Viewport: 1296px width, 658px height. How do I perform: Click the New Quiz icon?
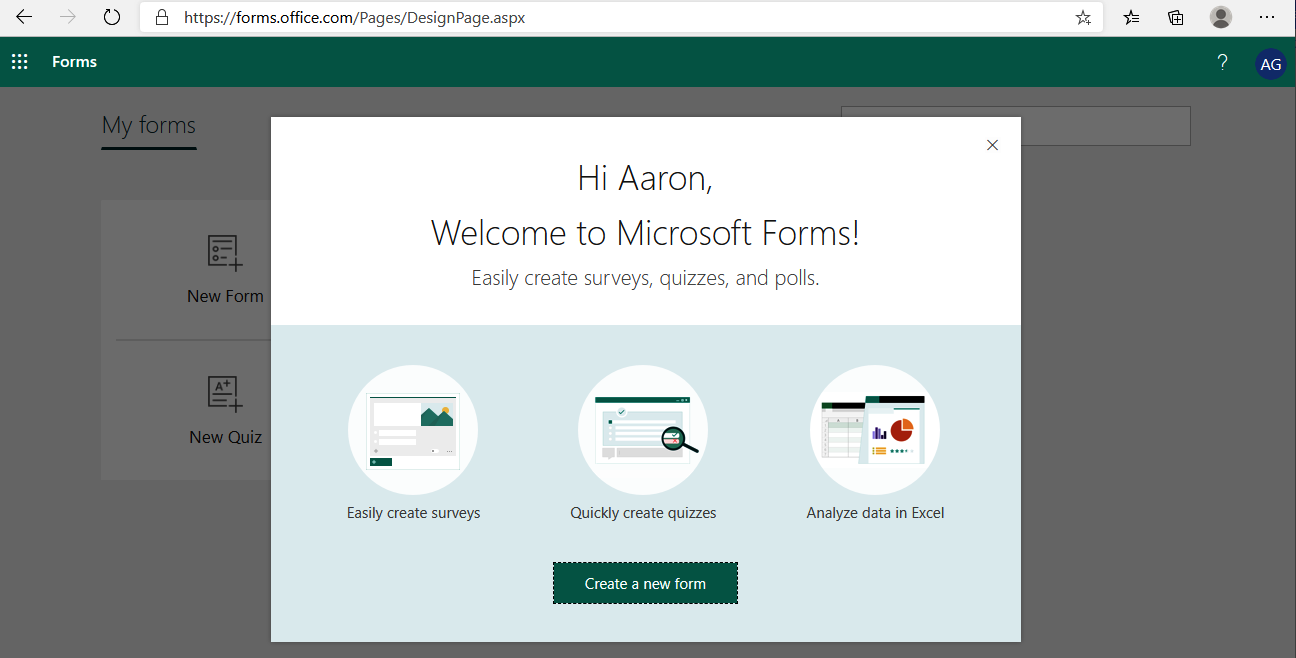225,394
